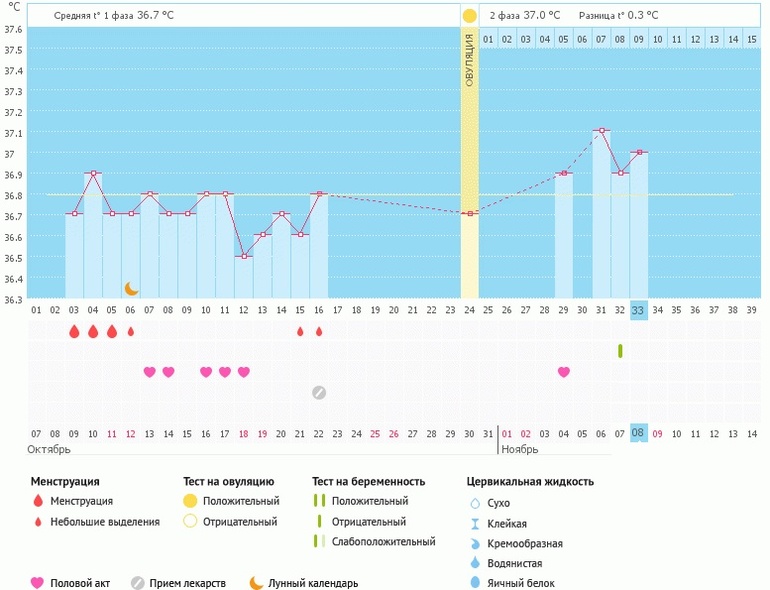Screen dimensions: 770x590
Task: Click the 37.1 temperature point on day 31
Action: [x=601, y=131]
